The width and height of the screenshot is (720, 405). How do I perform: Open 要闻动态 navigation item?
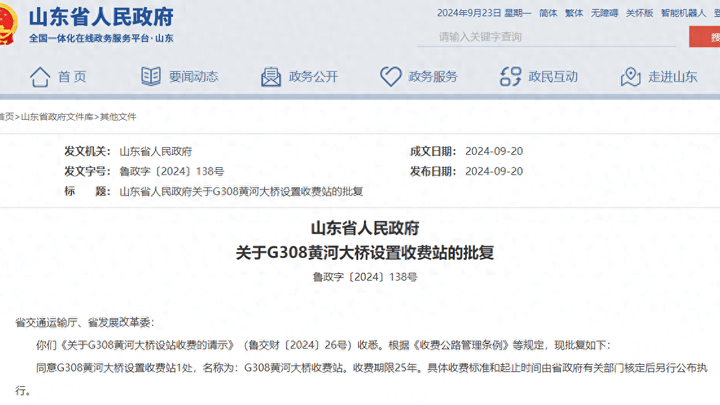pos(193,77)
